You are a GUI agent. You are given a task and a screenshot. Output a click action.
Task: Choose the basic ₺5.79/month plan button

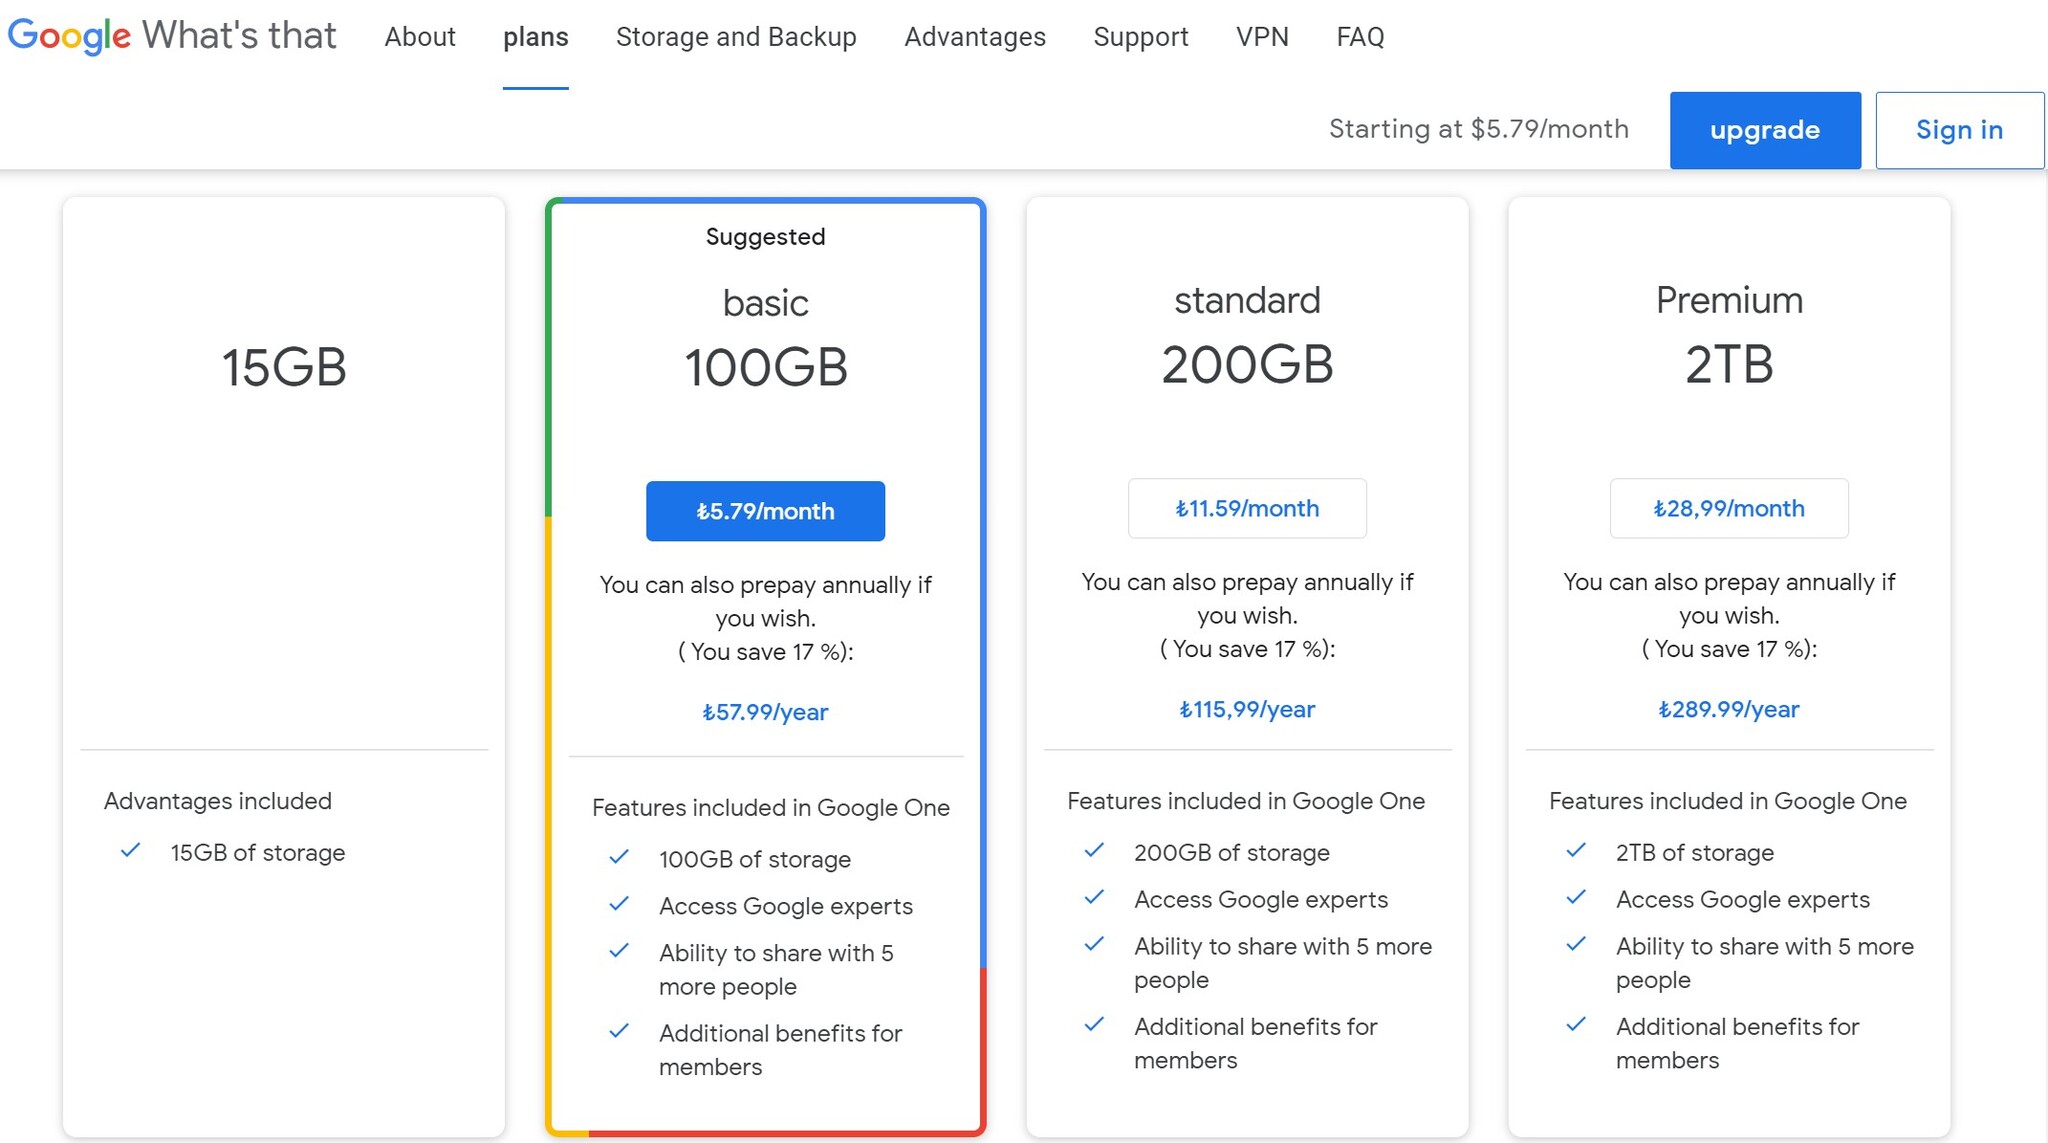coord(765,511)
